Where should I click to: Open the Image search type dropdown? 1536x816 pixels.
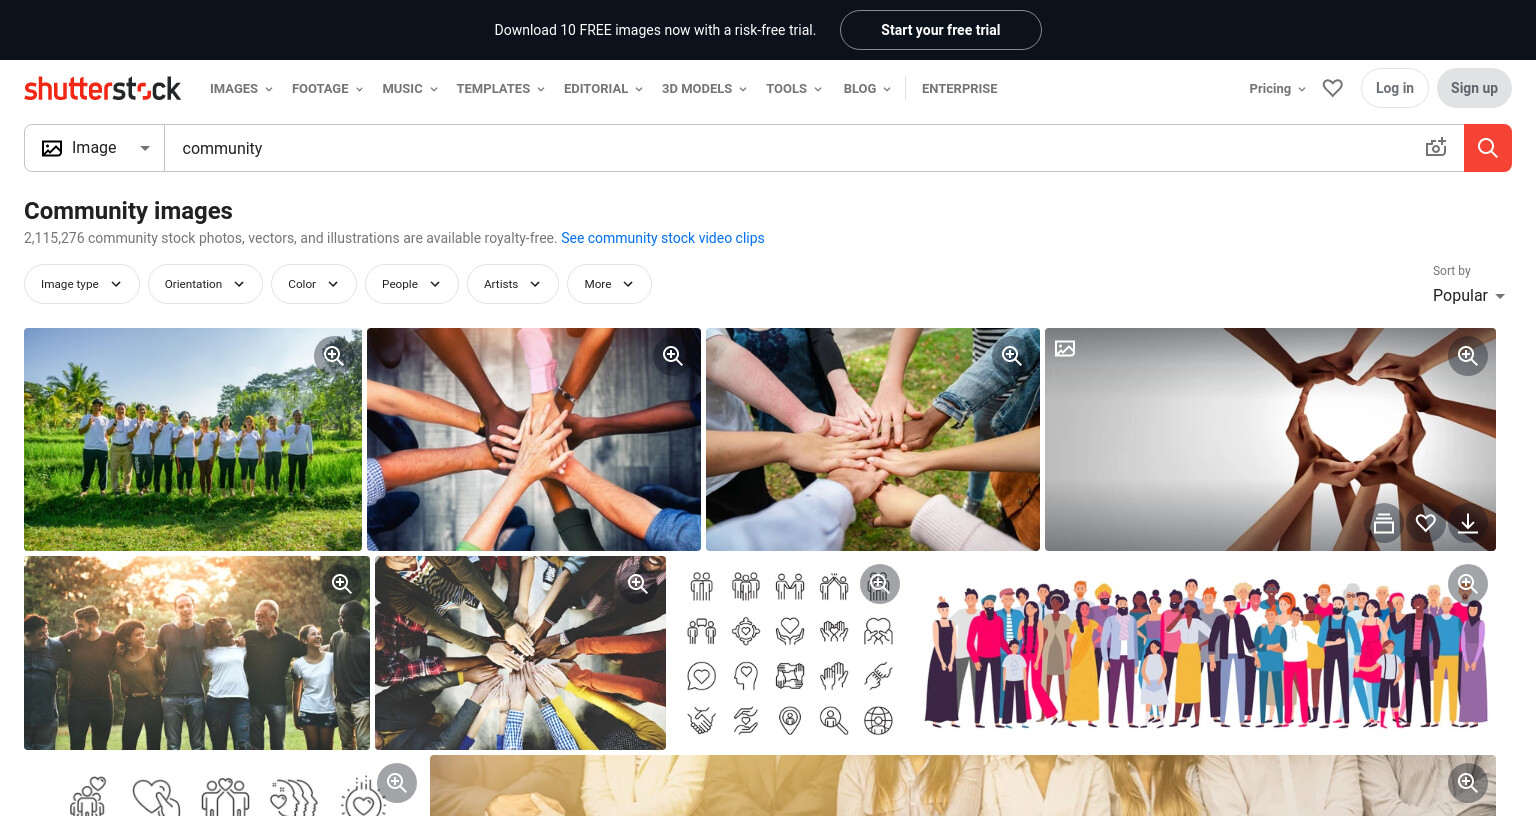(95, 148)
